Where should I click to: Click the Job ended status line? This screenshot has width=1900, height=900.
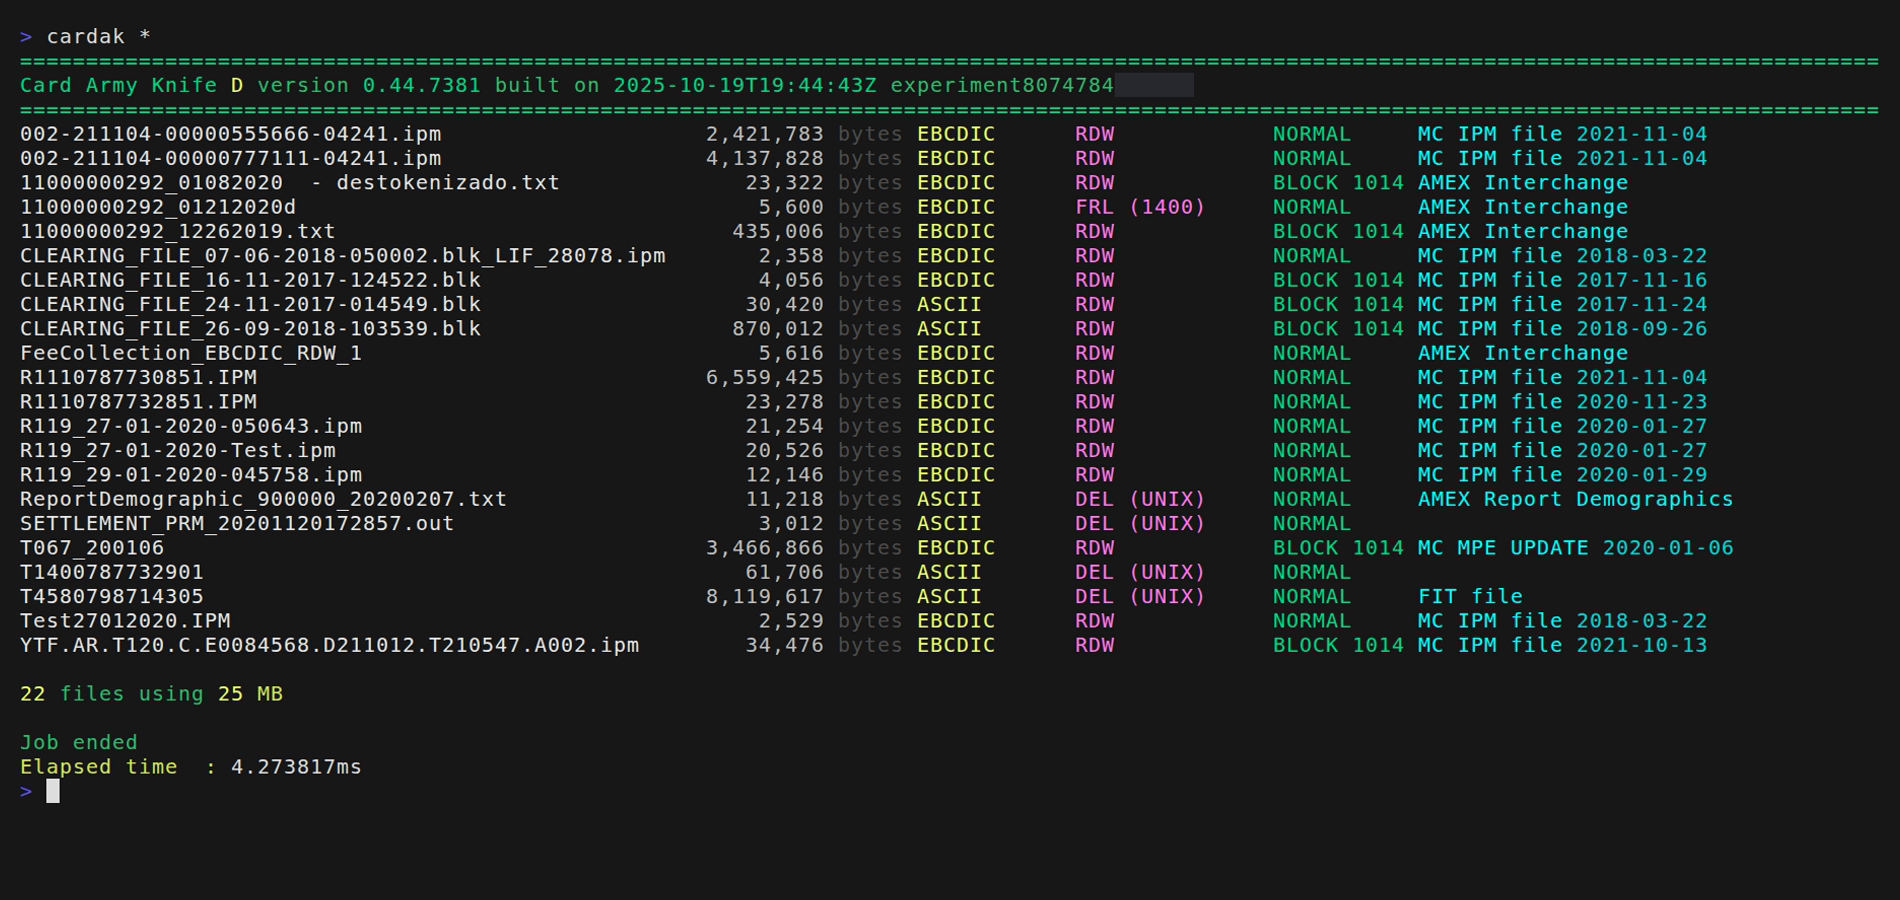click(x=79, y=742)
